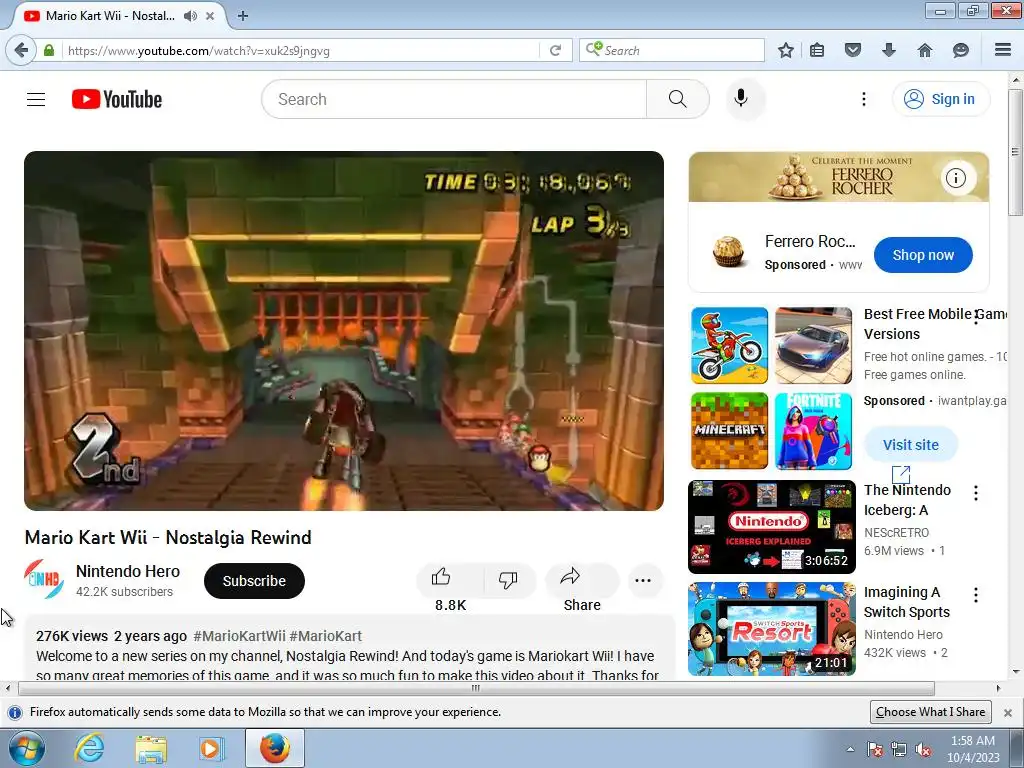Image resolution: width=1024 pixels, height=768 pixels.
Task: Mute the tab via speaker icon
Action: 190,16
